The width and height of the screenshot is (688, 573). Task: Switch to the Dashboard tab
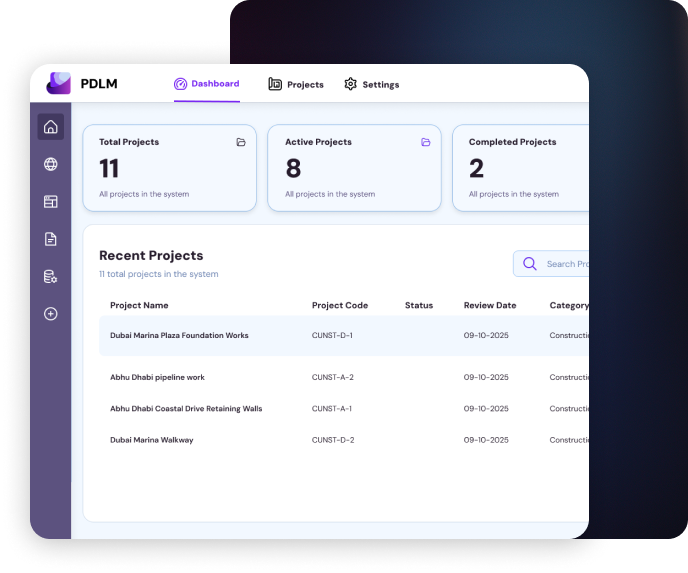coord(206,84)
